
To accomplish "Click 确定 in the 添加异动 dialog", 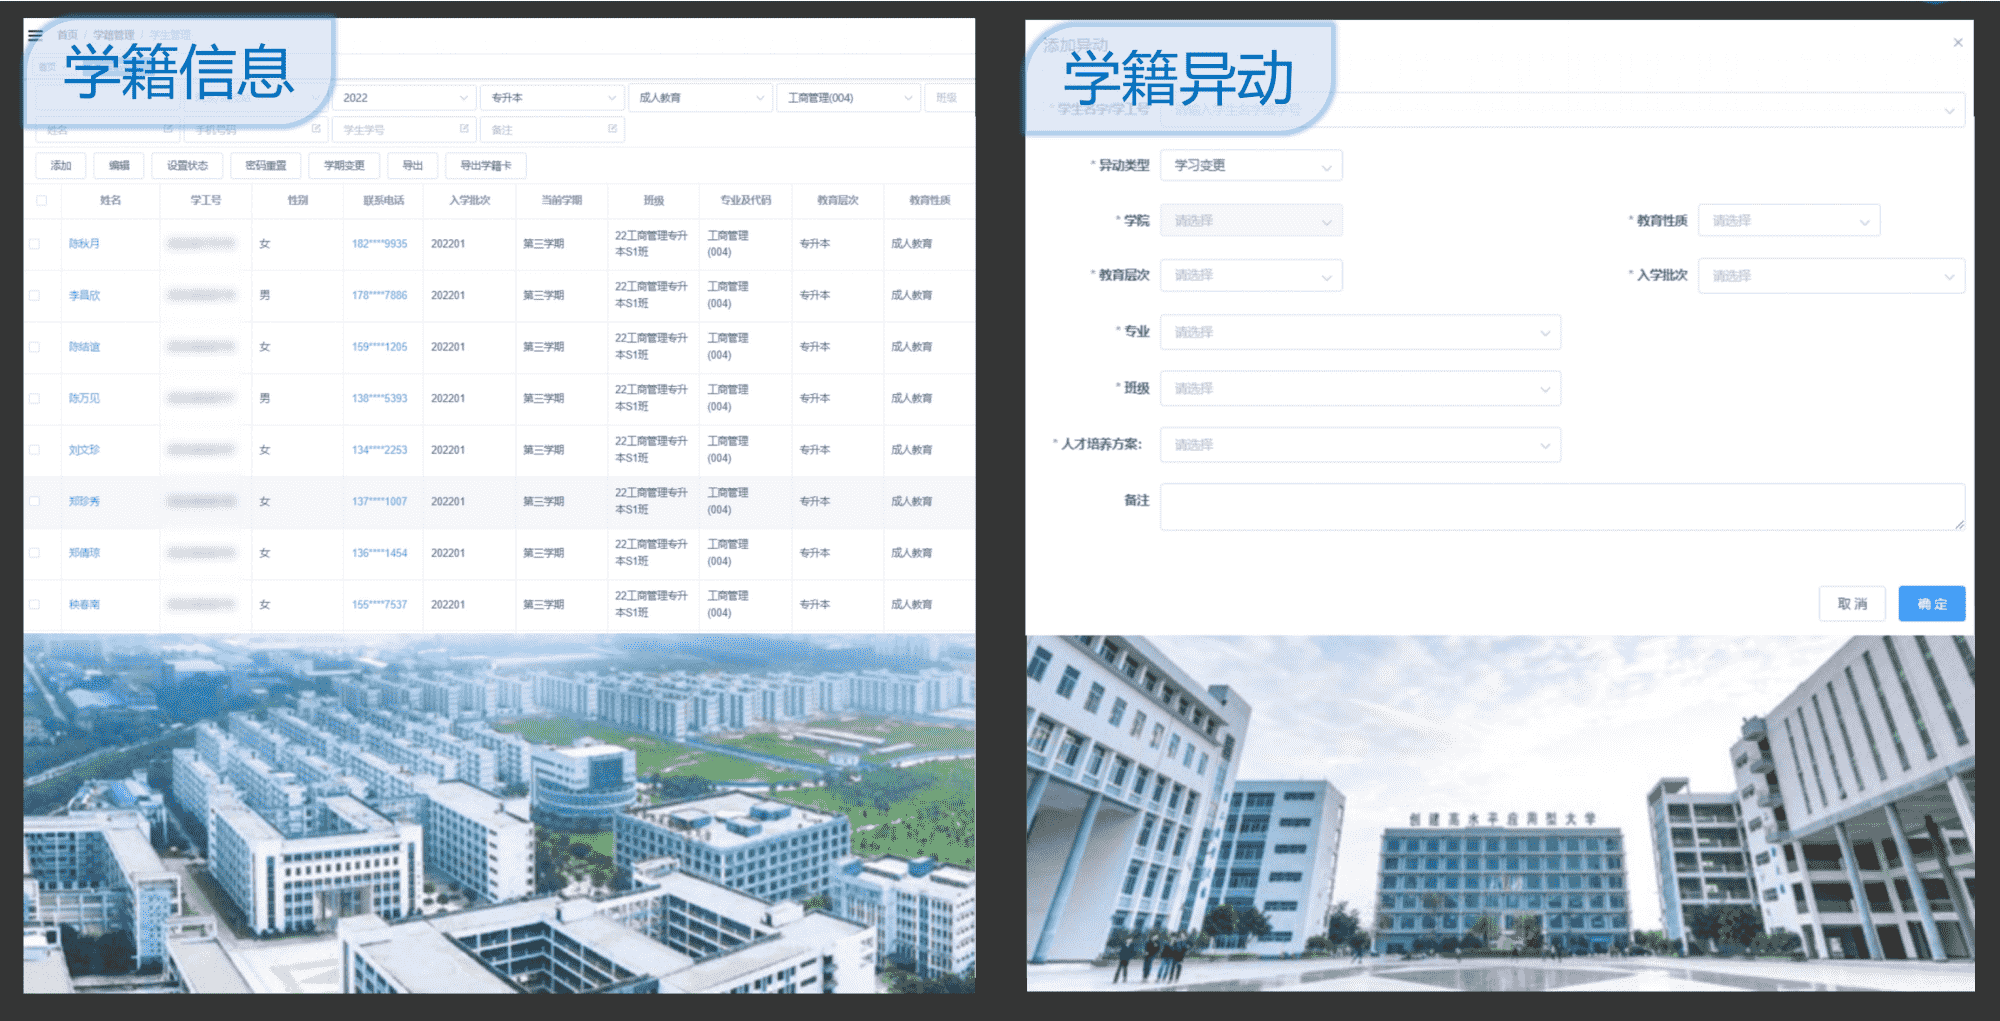I will click(x=1932, y=604).
